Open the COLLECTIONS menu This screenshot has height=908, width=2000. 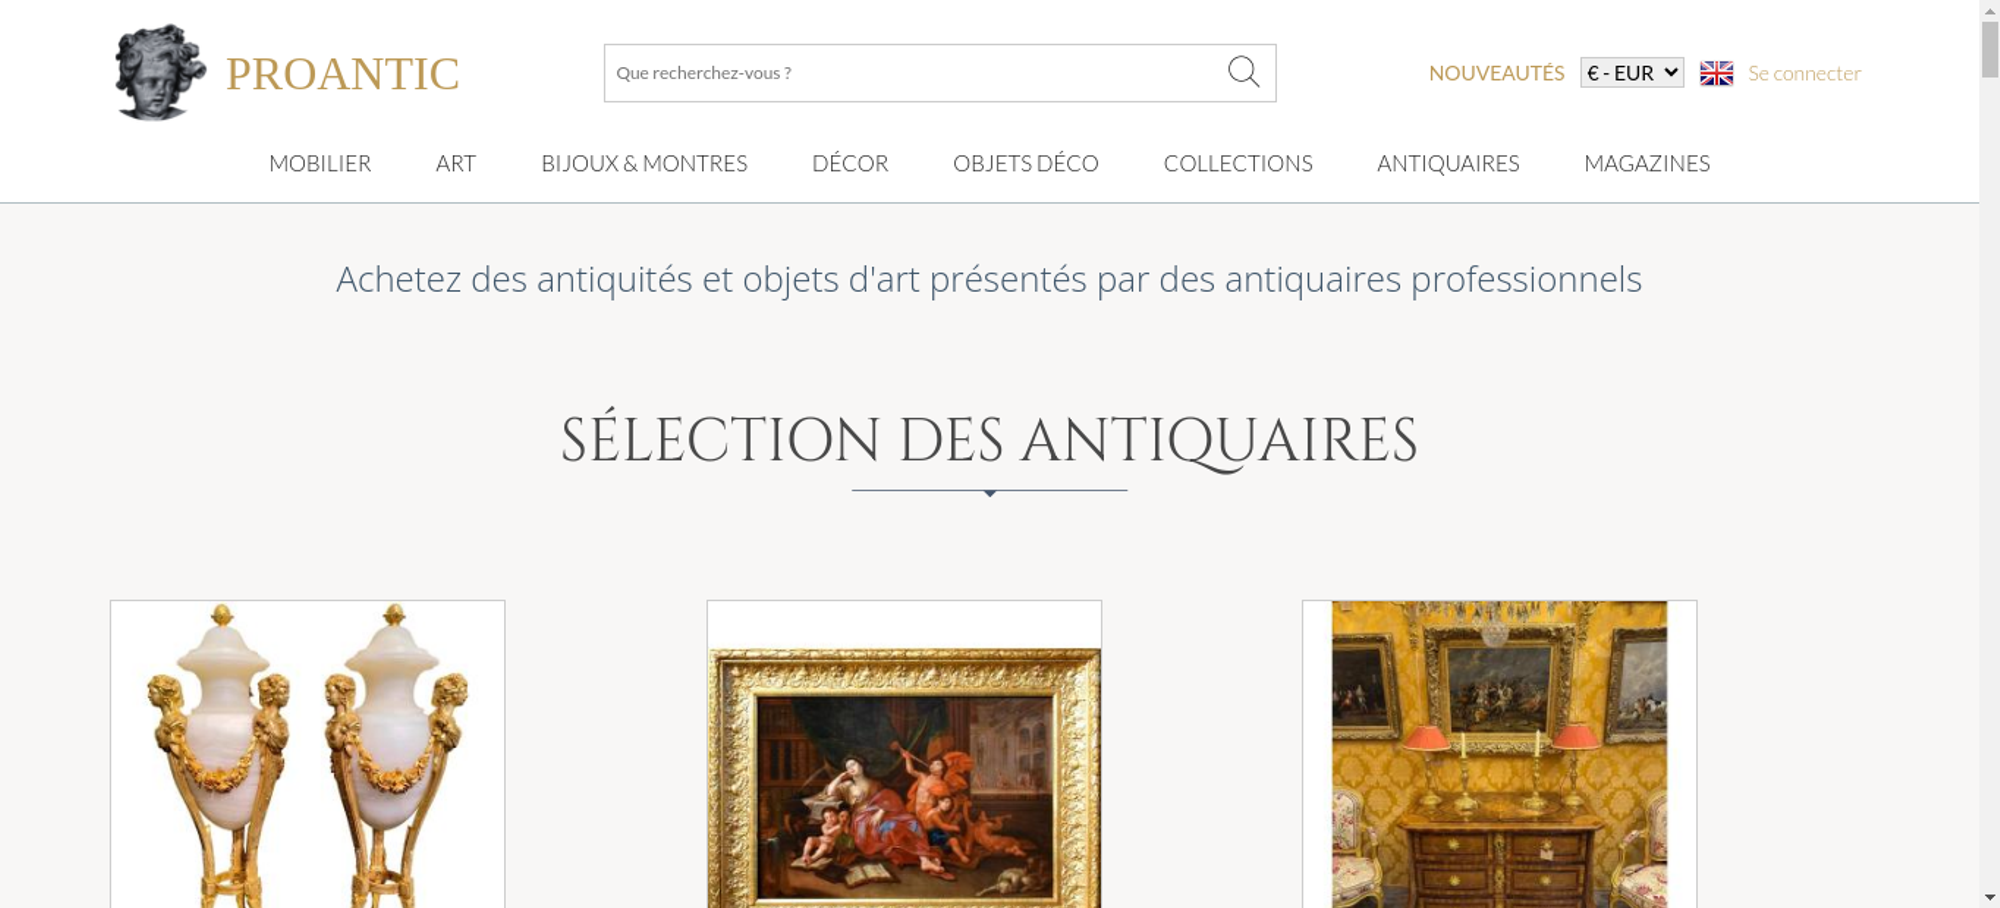point(1238,163)
